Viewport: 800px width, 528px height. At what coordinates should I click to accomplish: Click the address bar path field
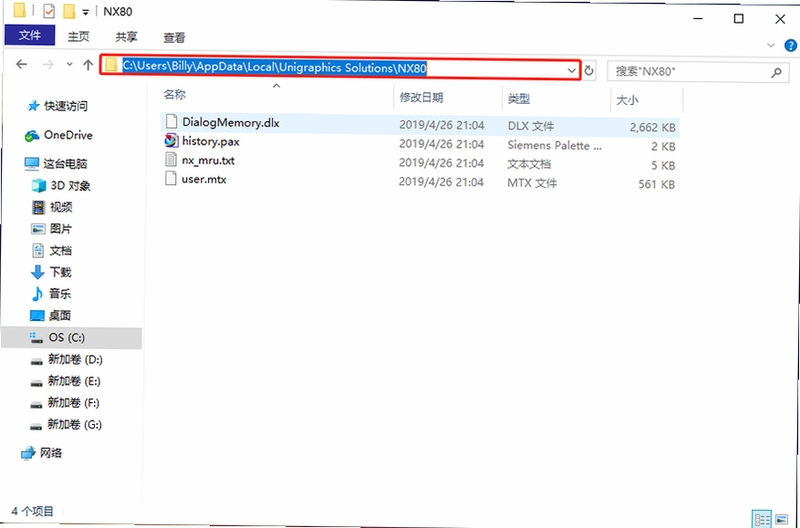point(340,69)
